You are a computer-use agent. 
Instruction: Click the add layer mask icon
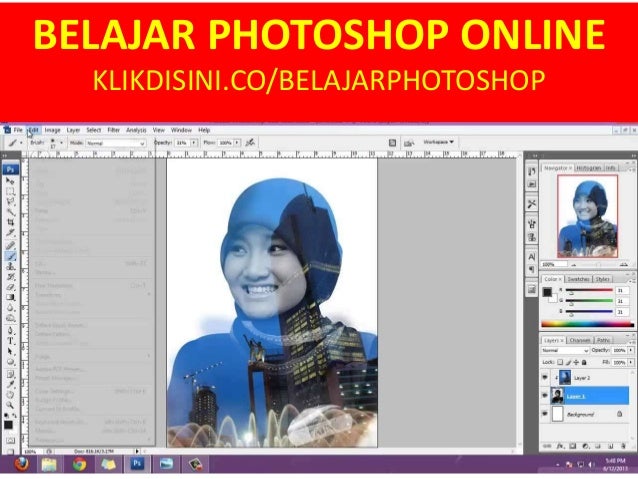coord(572,446)
